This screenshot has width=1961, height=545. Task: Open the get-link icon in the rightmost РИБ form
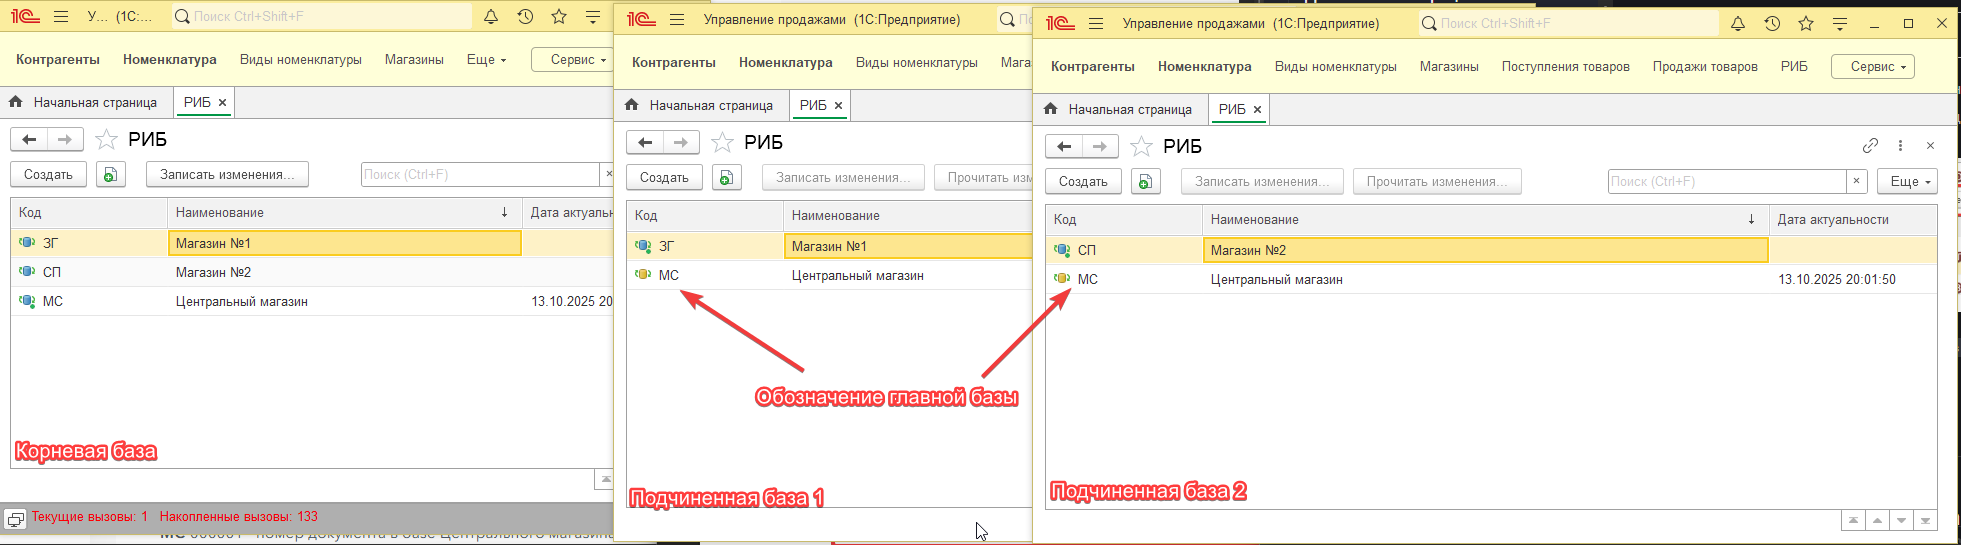click(1870, 146)
